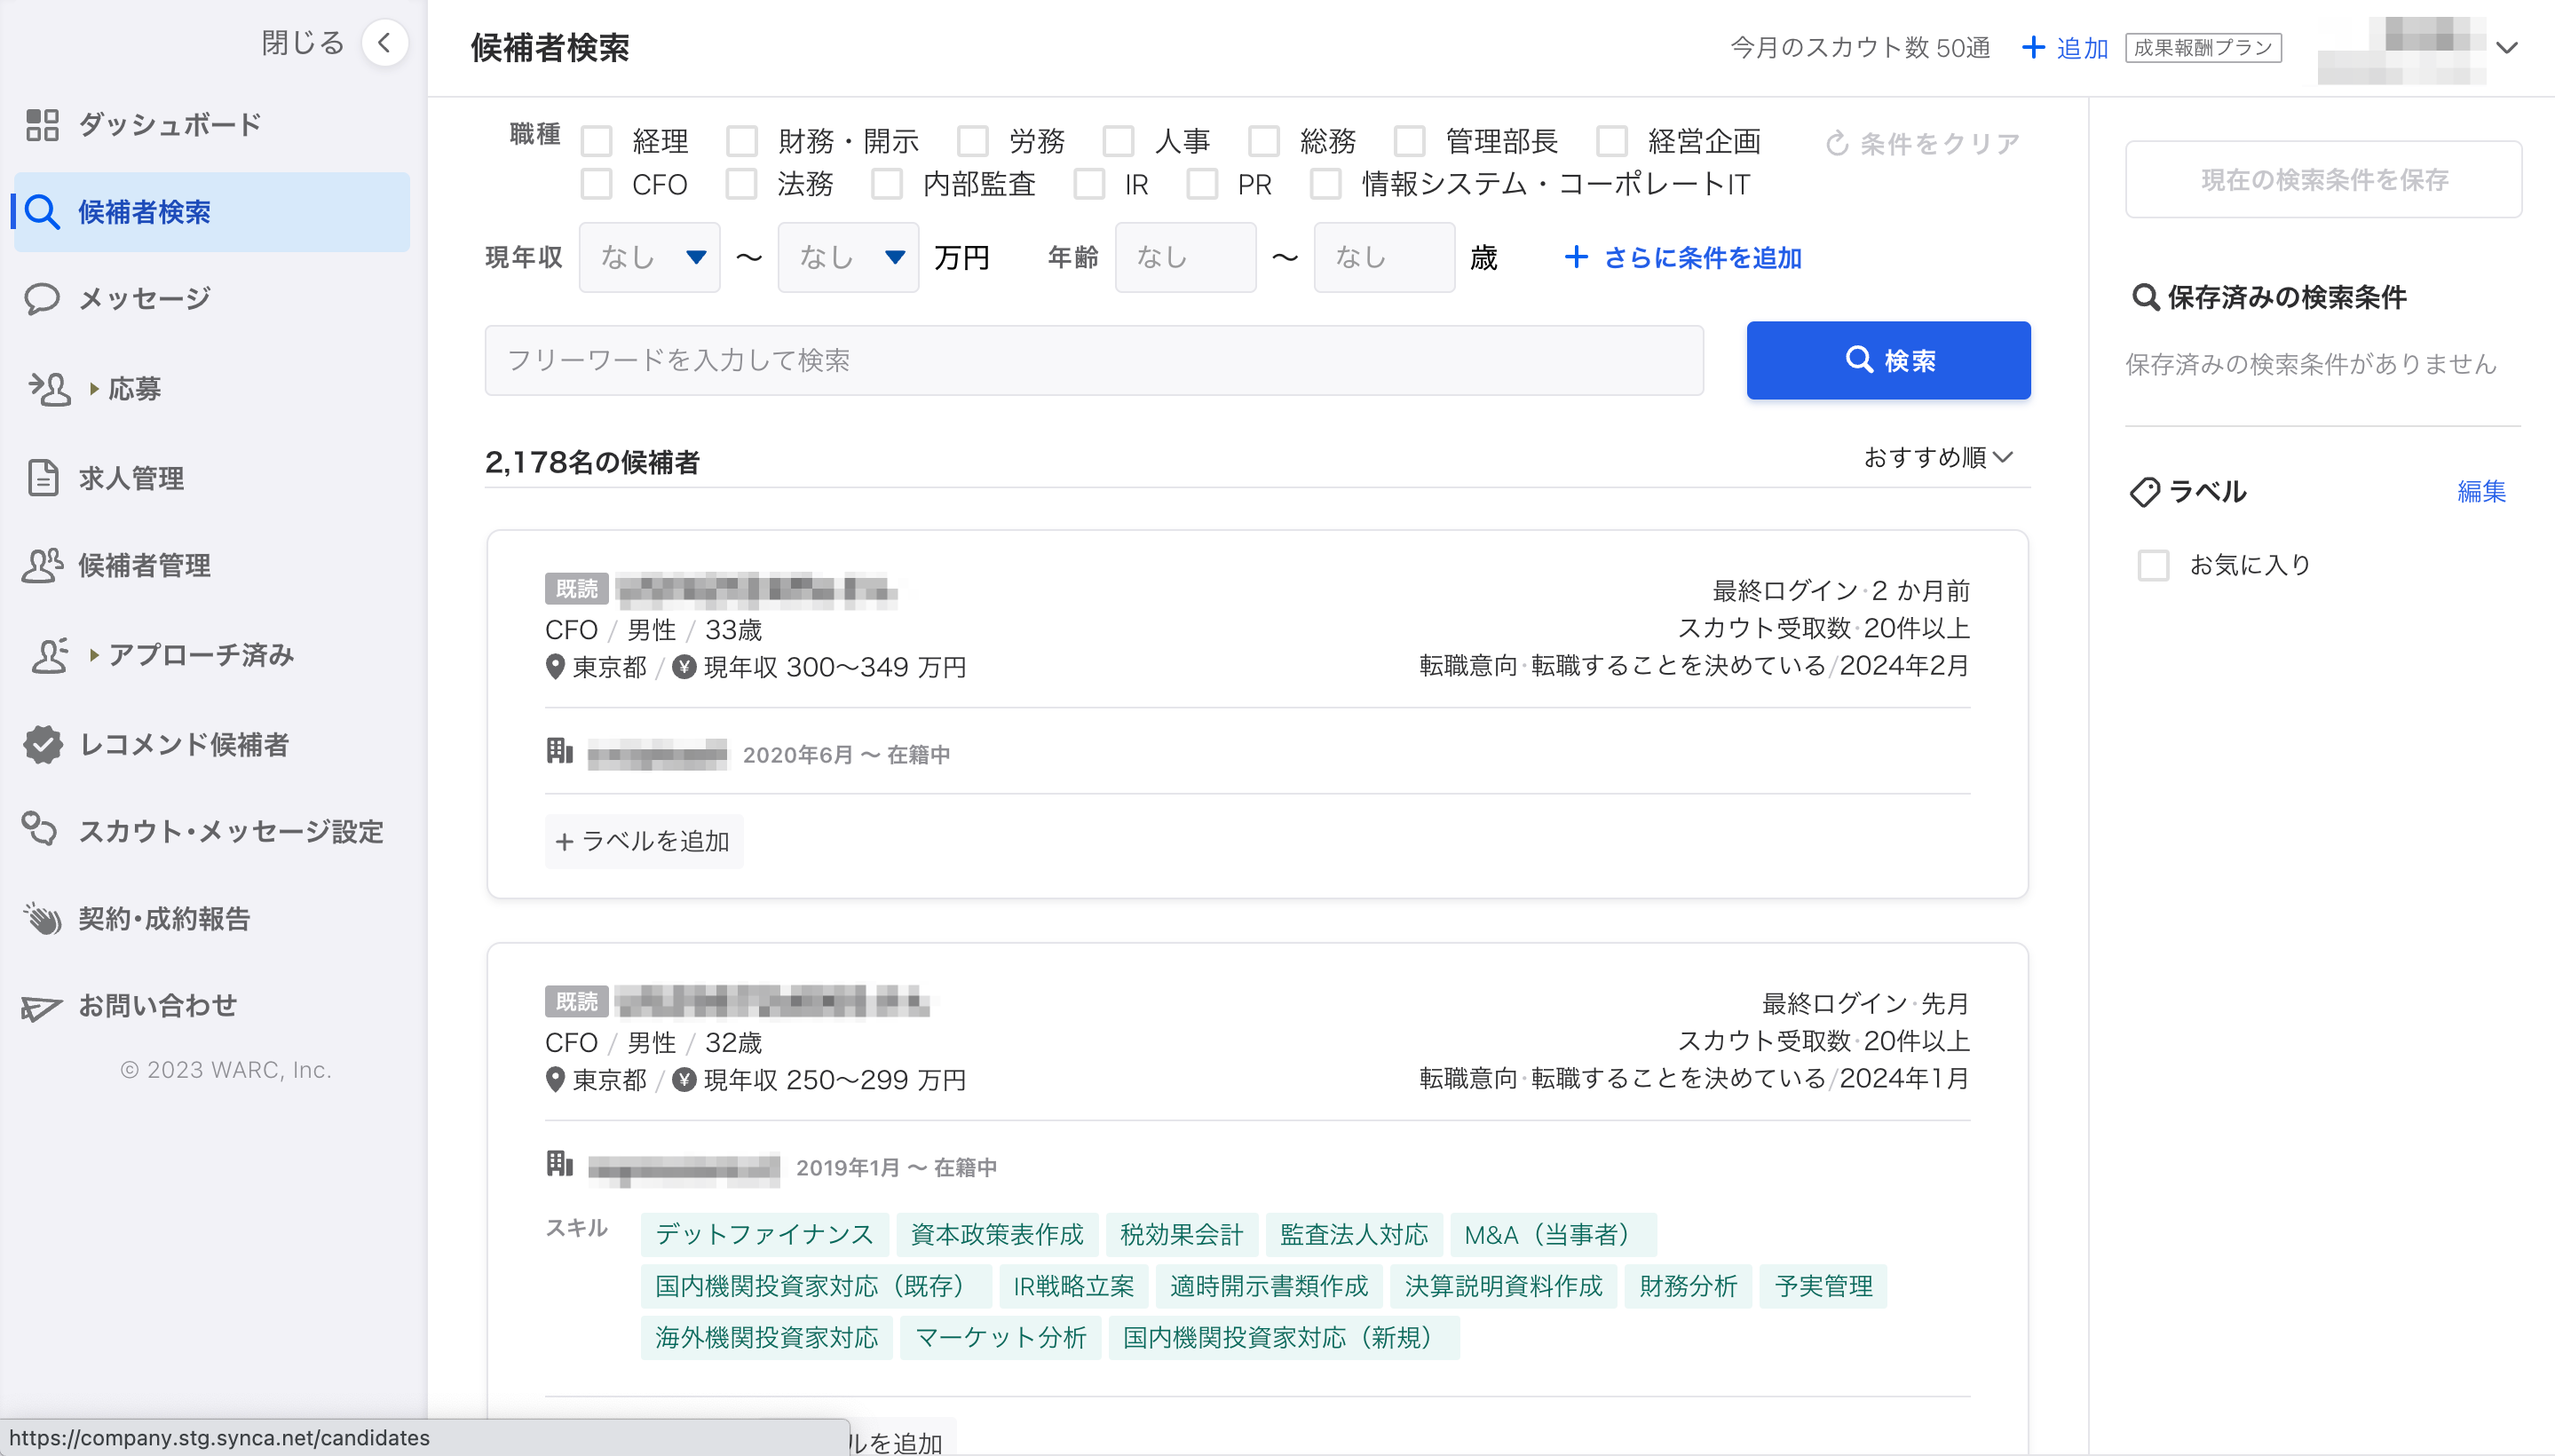Click location pin icon on 33歳 candidate
The height and width of the screenshot is (1456, 2555).
point(555,667)
